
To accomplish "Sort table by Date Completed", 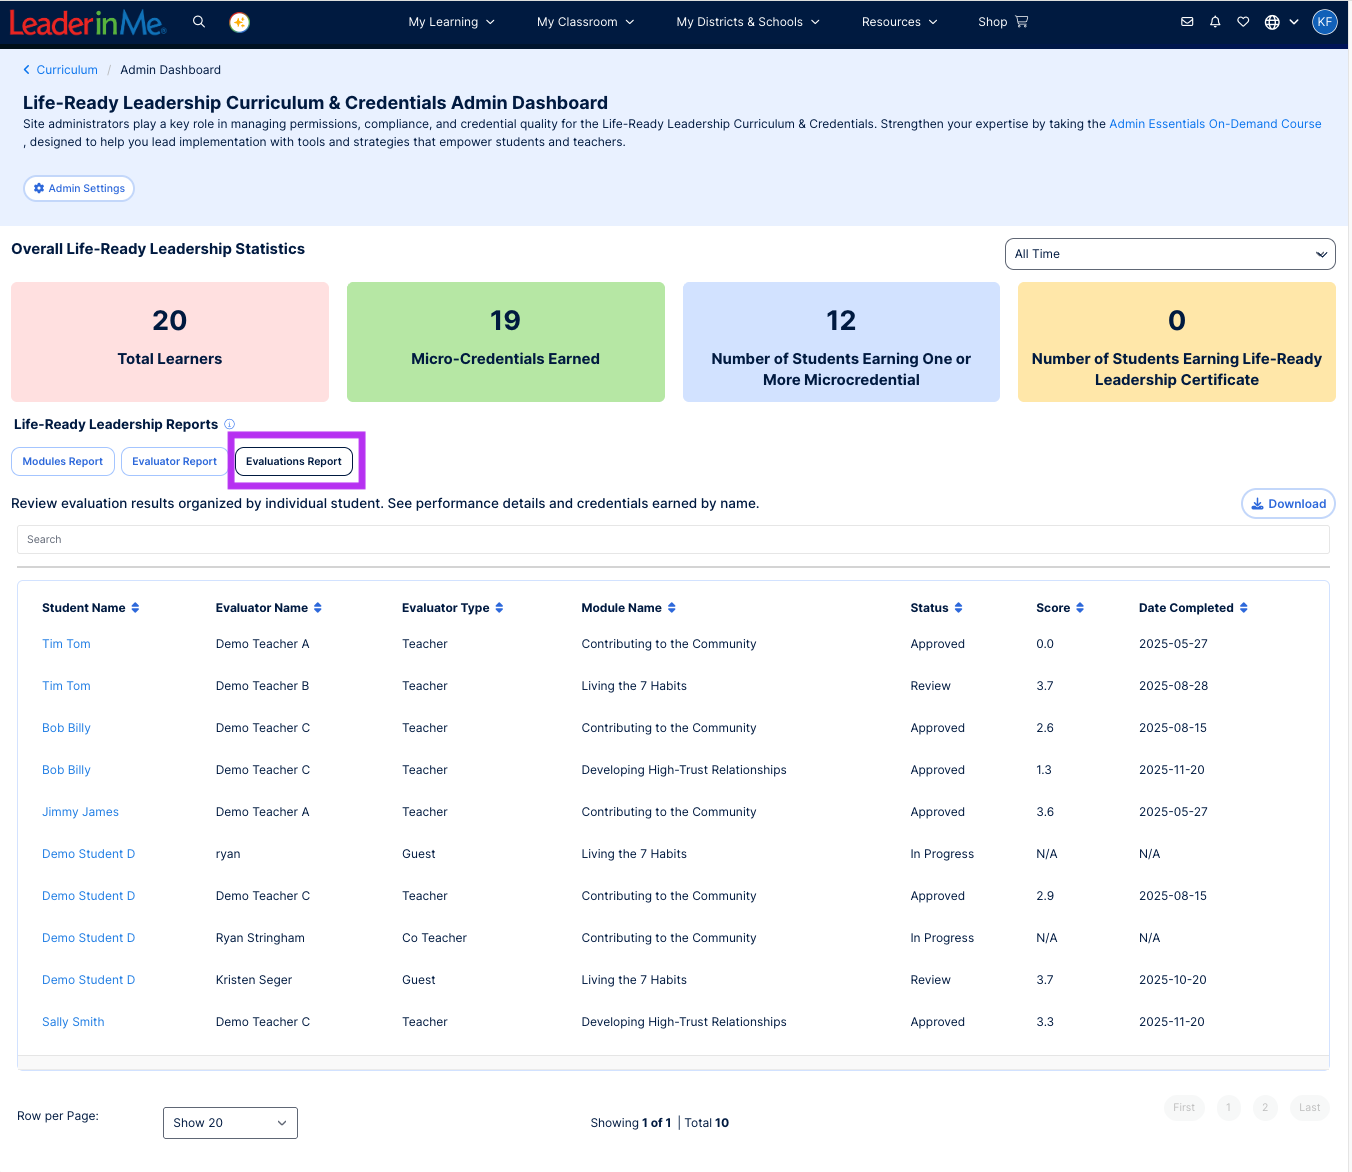I will tap(1244, 608).
